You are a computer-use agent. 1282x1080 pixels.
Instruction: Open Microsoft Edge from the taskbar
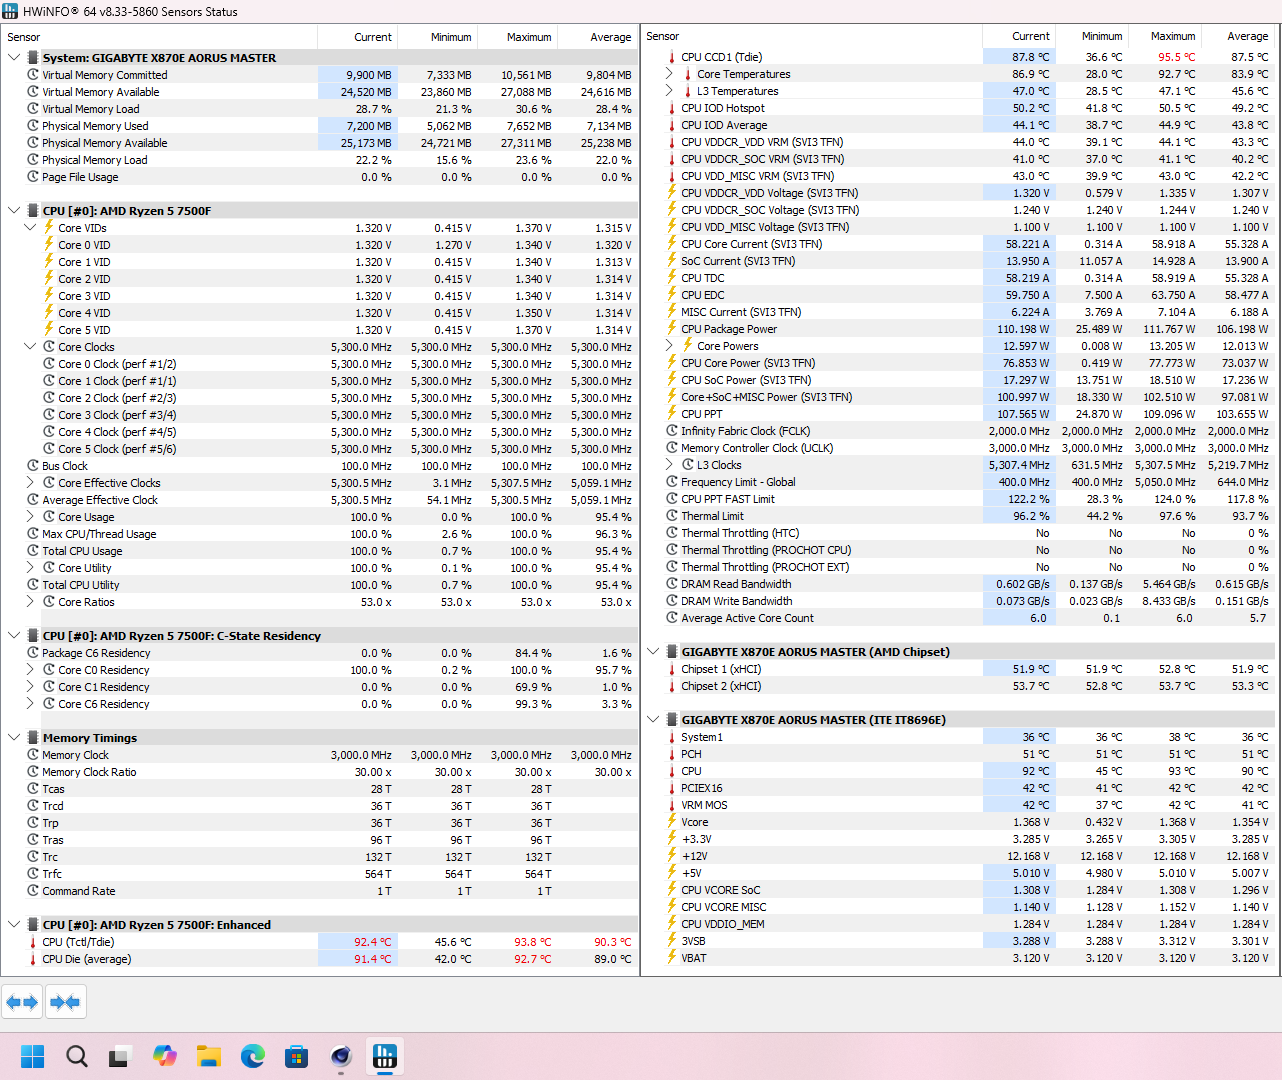point(253,1056)
